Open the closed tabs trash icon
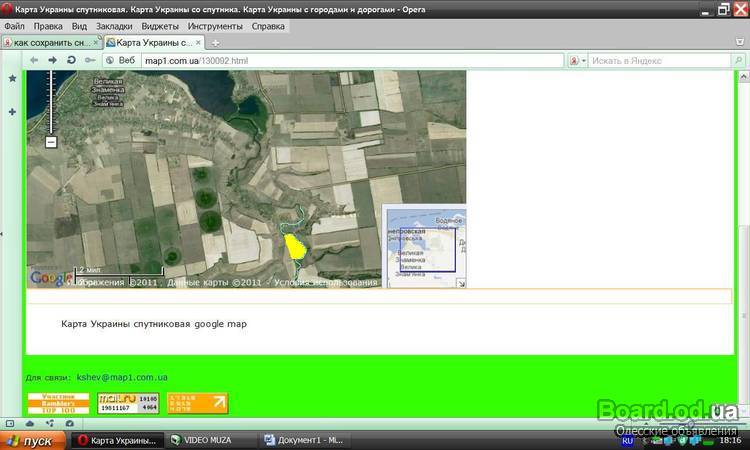 point(740,42)
